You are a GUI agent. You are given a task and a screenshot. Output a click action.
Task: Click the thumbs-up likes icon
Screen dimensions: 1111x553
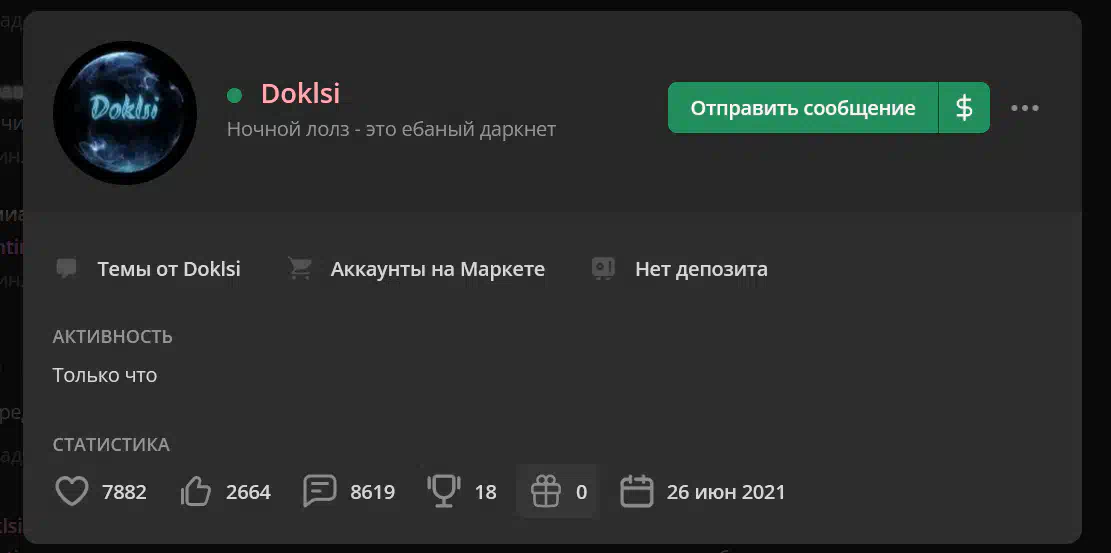(196, 491)
